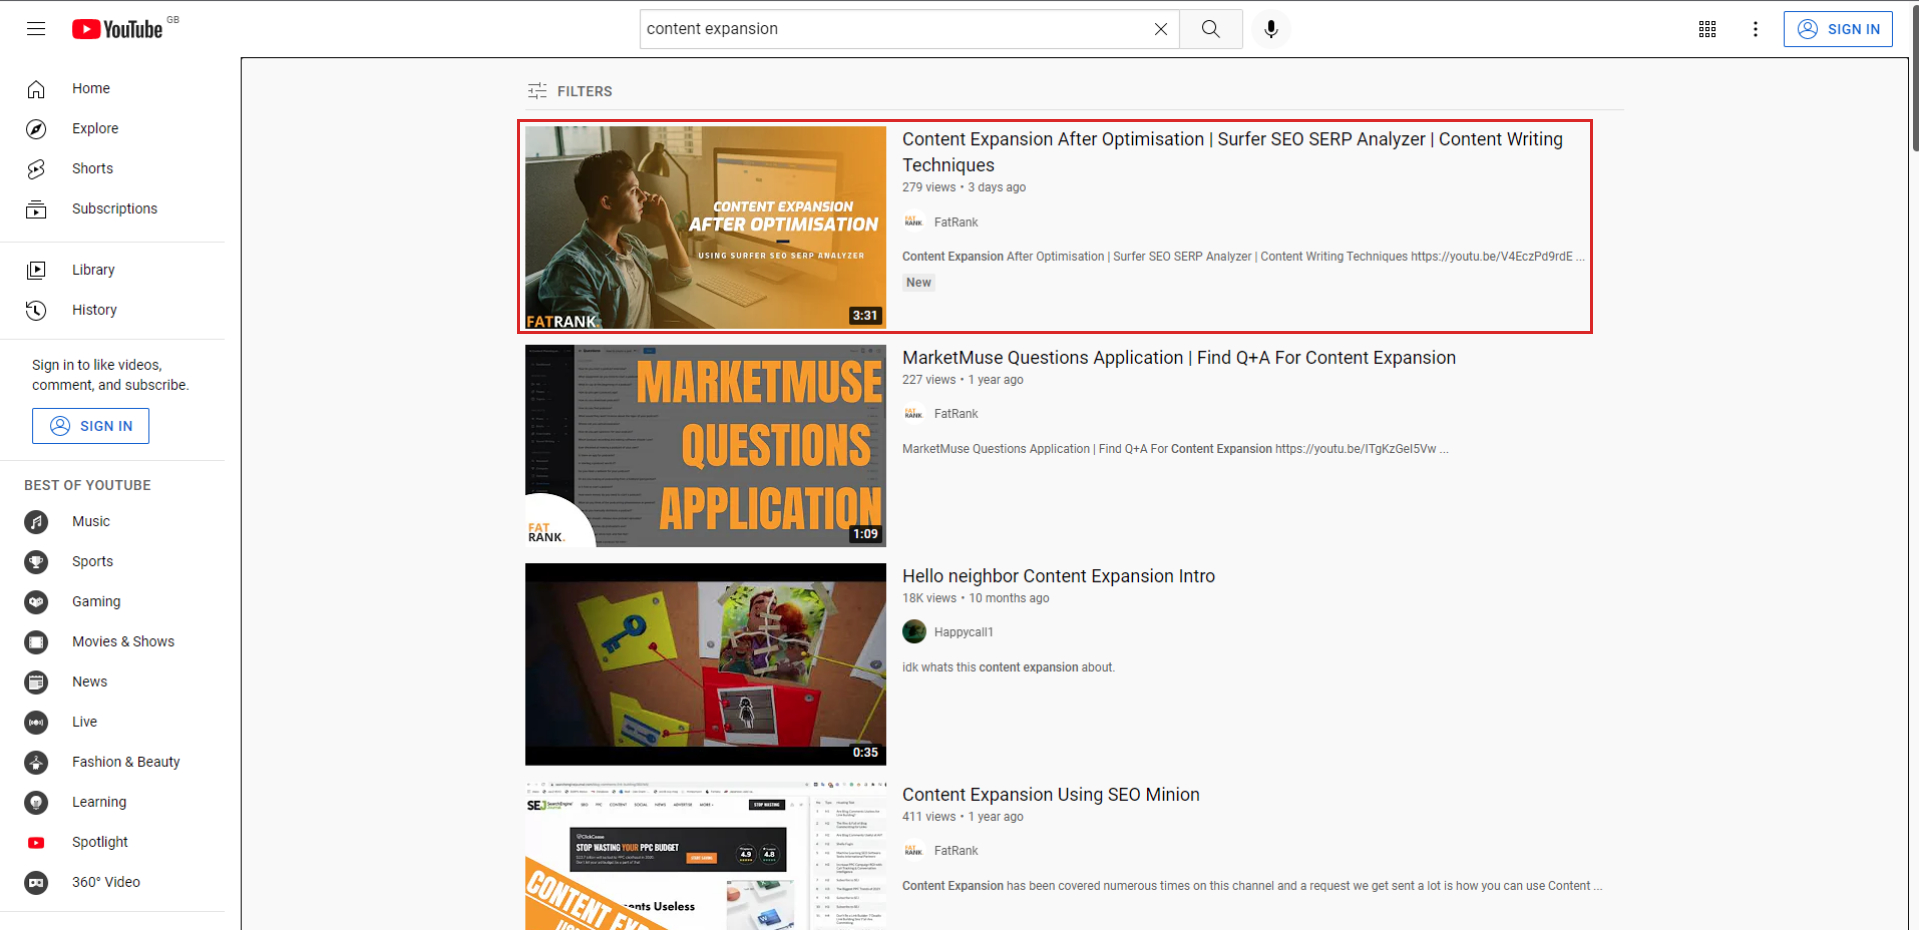Viewport: 1919px width, 930px height.
Task: Select the Sports trophy icon
Action: click(36, 562)
